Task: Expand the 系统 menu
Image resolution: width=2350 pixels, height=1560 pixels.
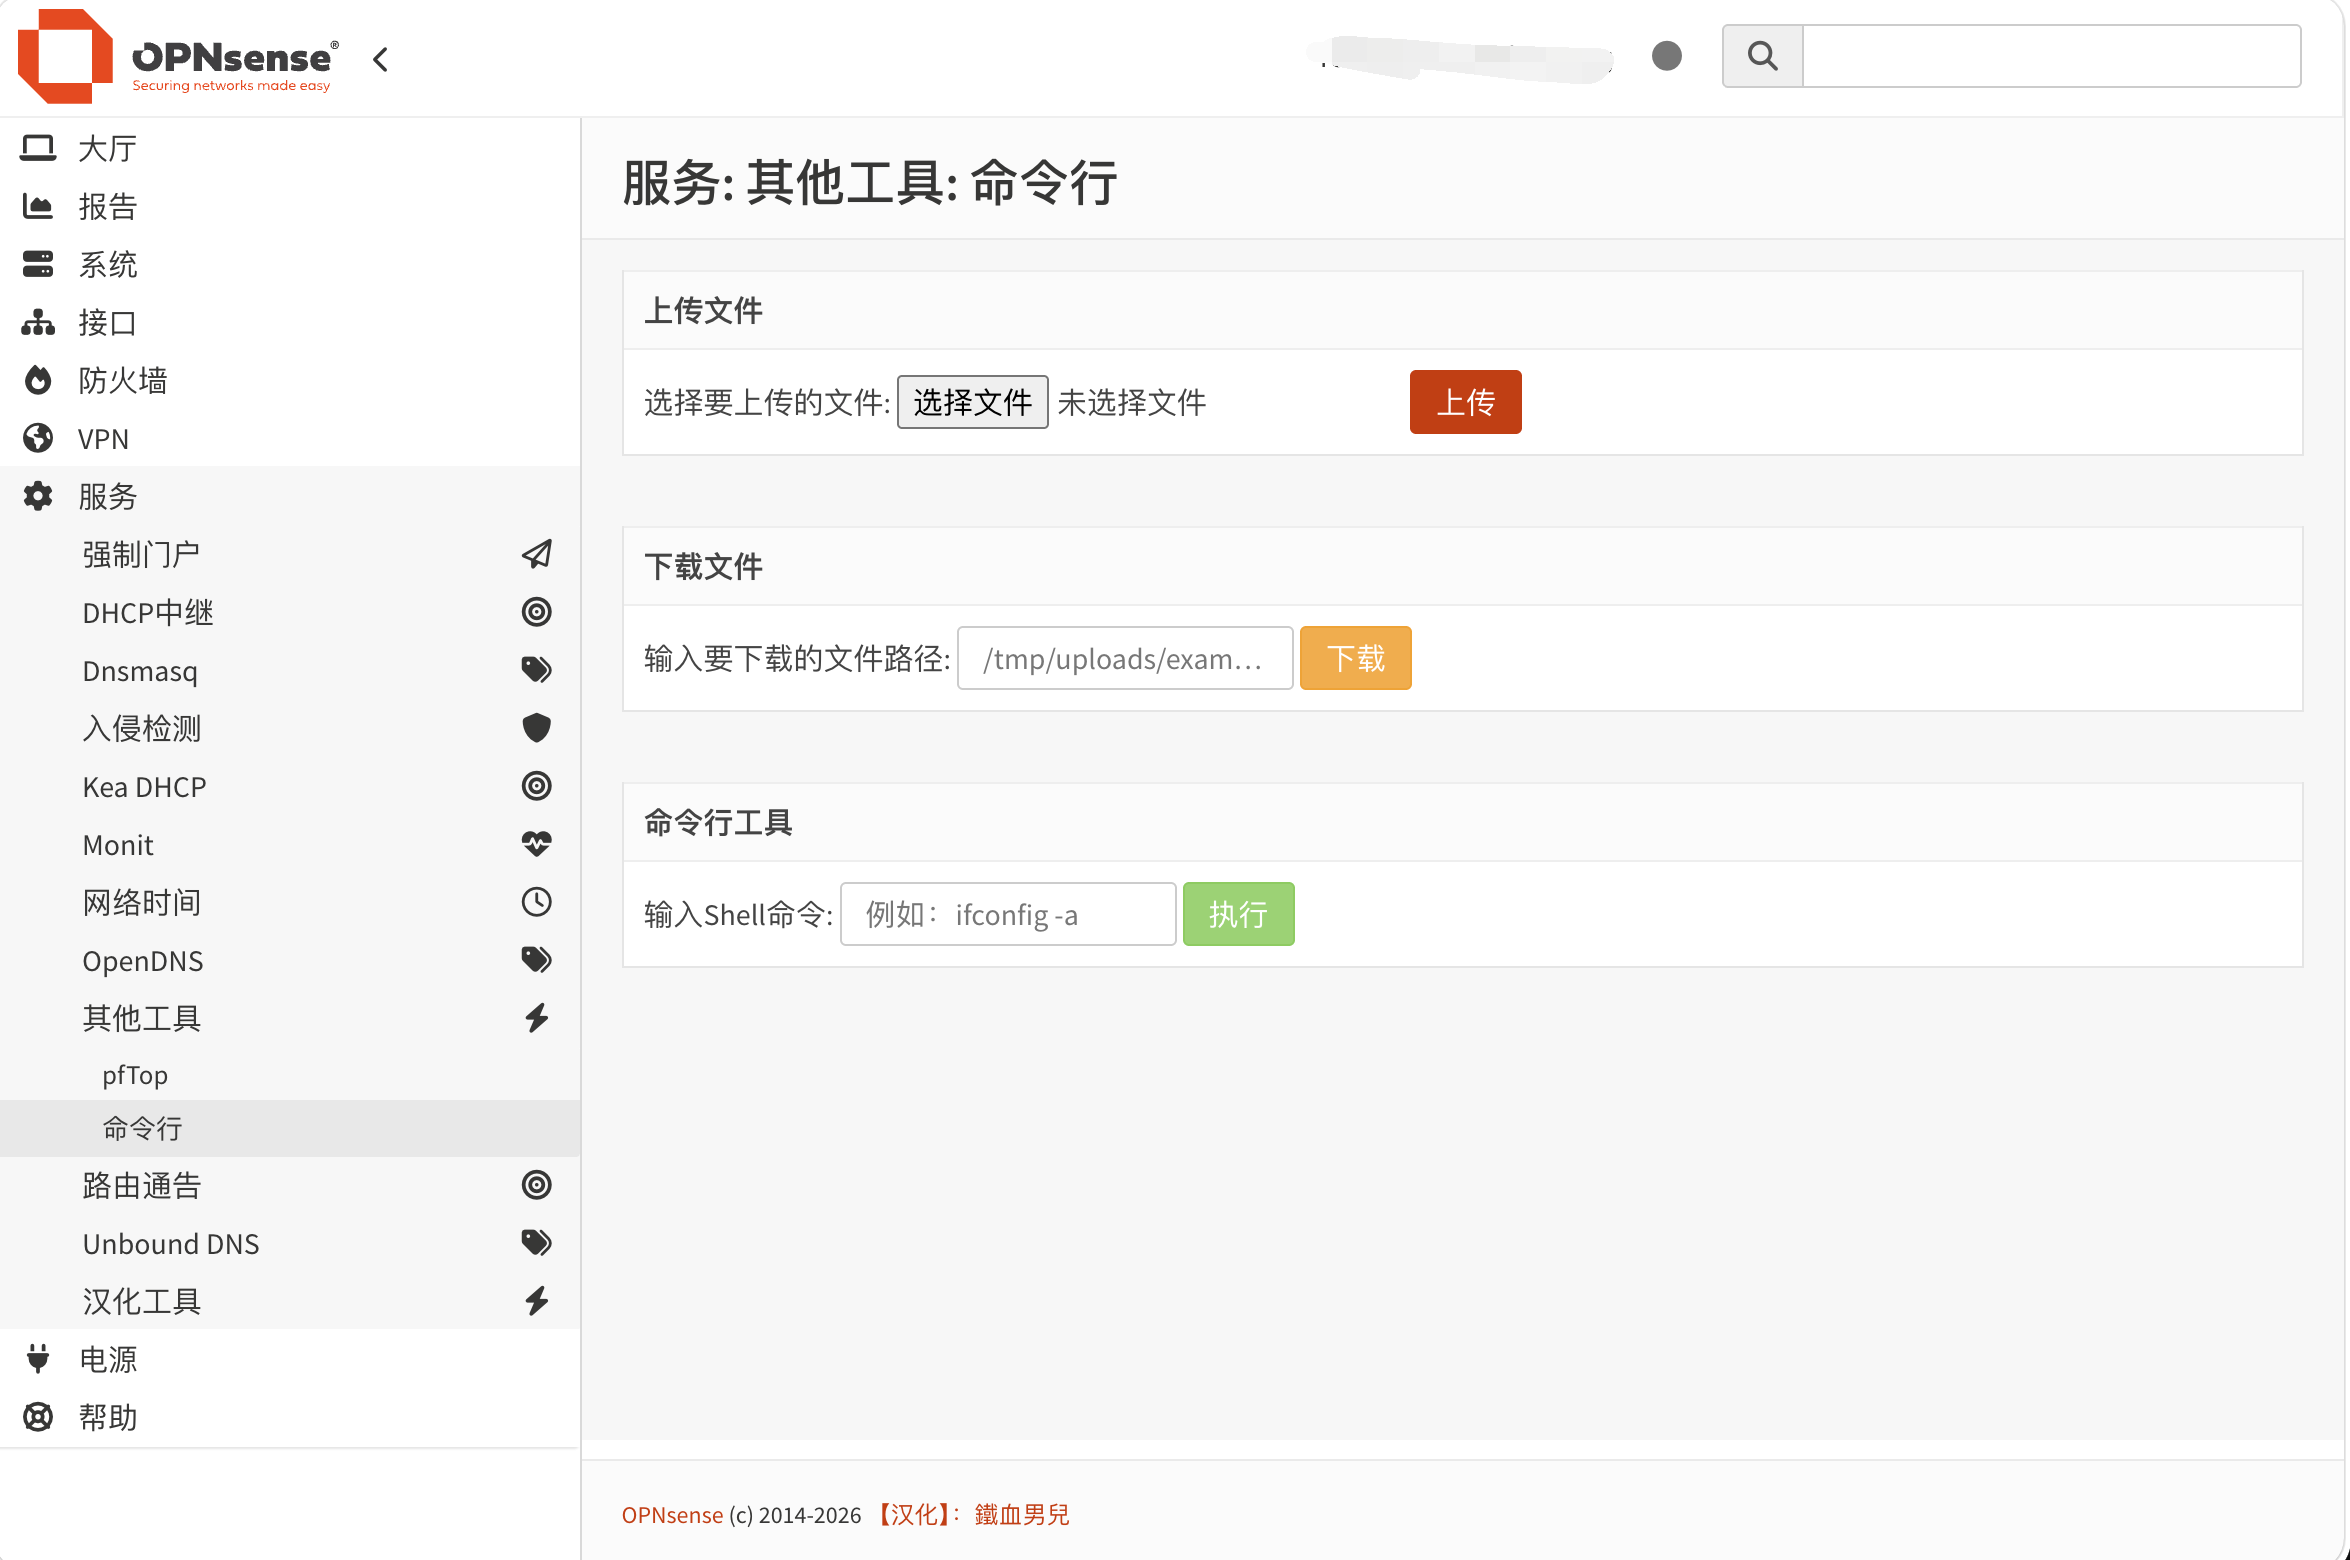Action: pyautogui.click(x=290, y=264)
